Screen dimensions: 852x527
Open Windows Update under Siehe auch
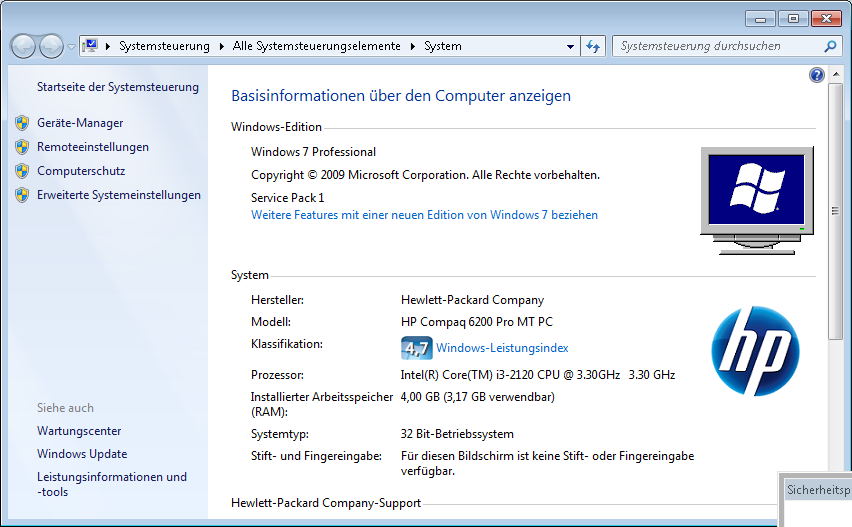tap(82, 454)
